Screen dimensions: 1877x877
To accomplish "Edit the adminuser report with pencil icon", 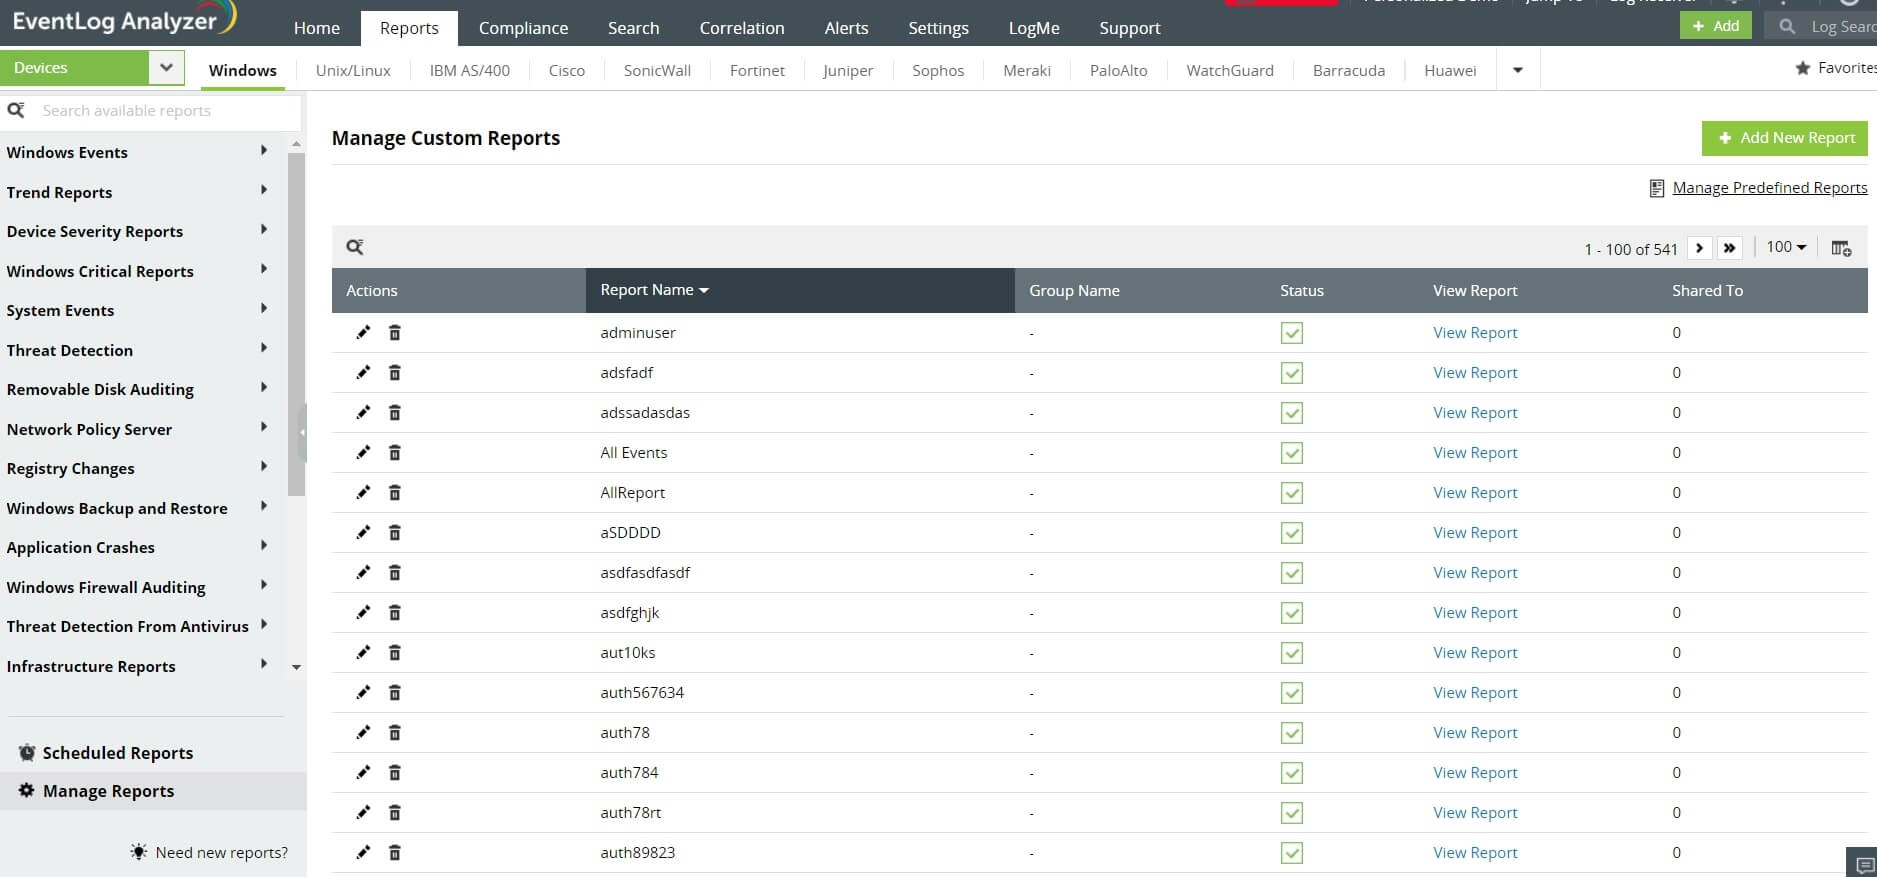I will click(363, 332).
